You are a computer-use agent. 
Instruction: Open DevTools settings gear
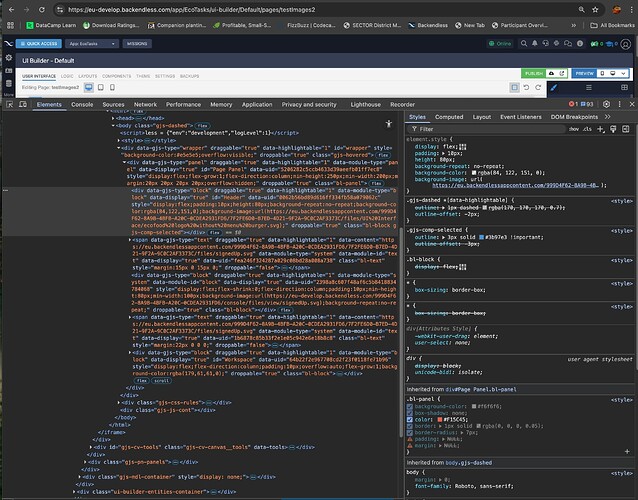click(608, 104)
